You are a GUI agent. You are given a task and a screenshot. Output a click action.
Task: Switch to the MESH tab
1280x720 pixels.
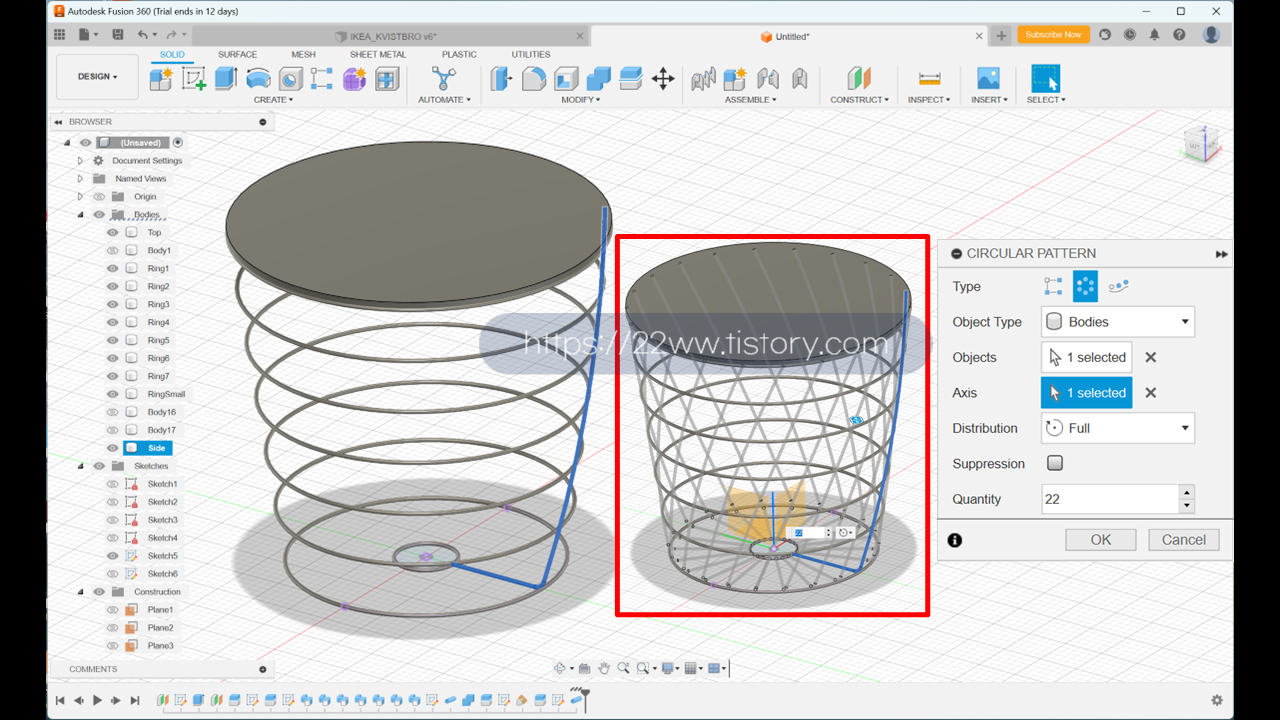point(303,54)
